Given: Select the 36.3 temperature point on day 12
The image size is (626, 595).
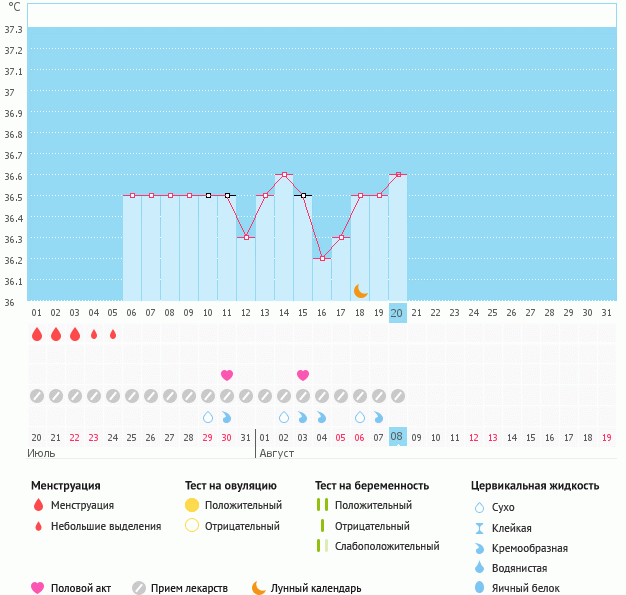Looking at the screenshot, I should [246, 238].
